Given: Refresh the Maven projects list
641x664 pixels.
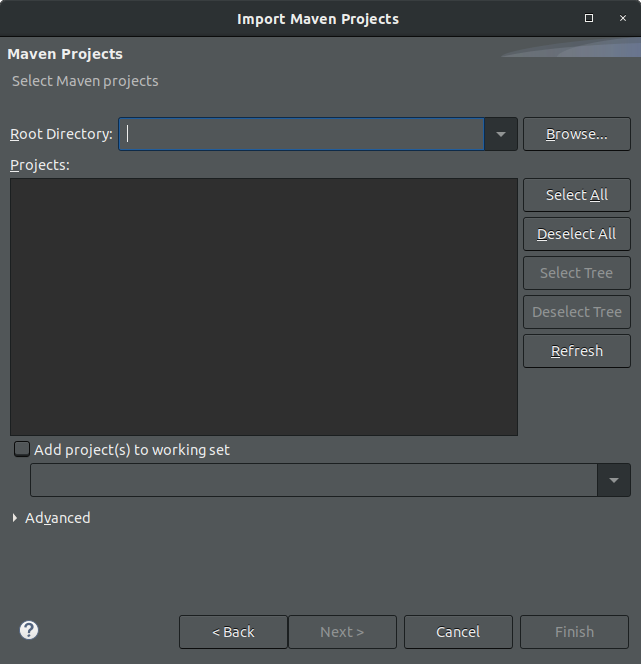Looking at the screenshot, I should coord(576,351).
